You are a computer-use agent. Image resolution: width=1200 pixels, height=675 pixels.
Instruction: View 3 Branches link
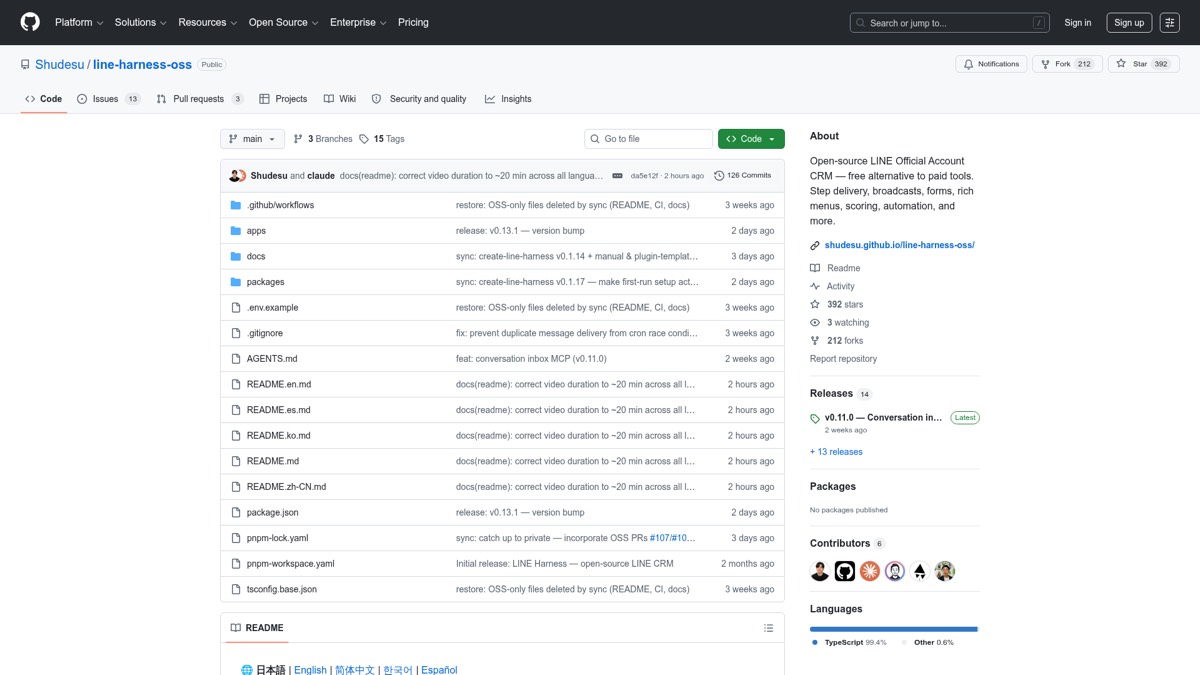coord(322,139)
